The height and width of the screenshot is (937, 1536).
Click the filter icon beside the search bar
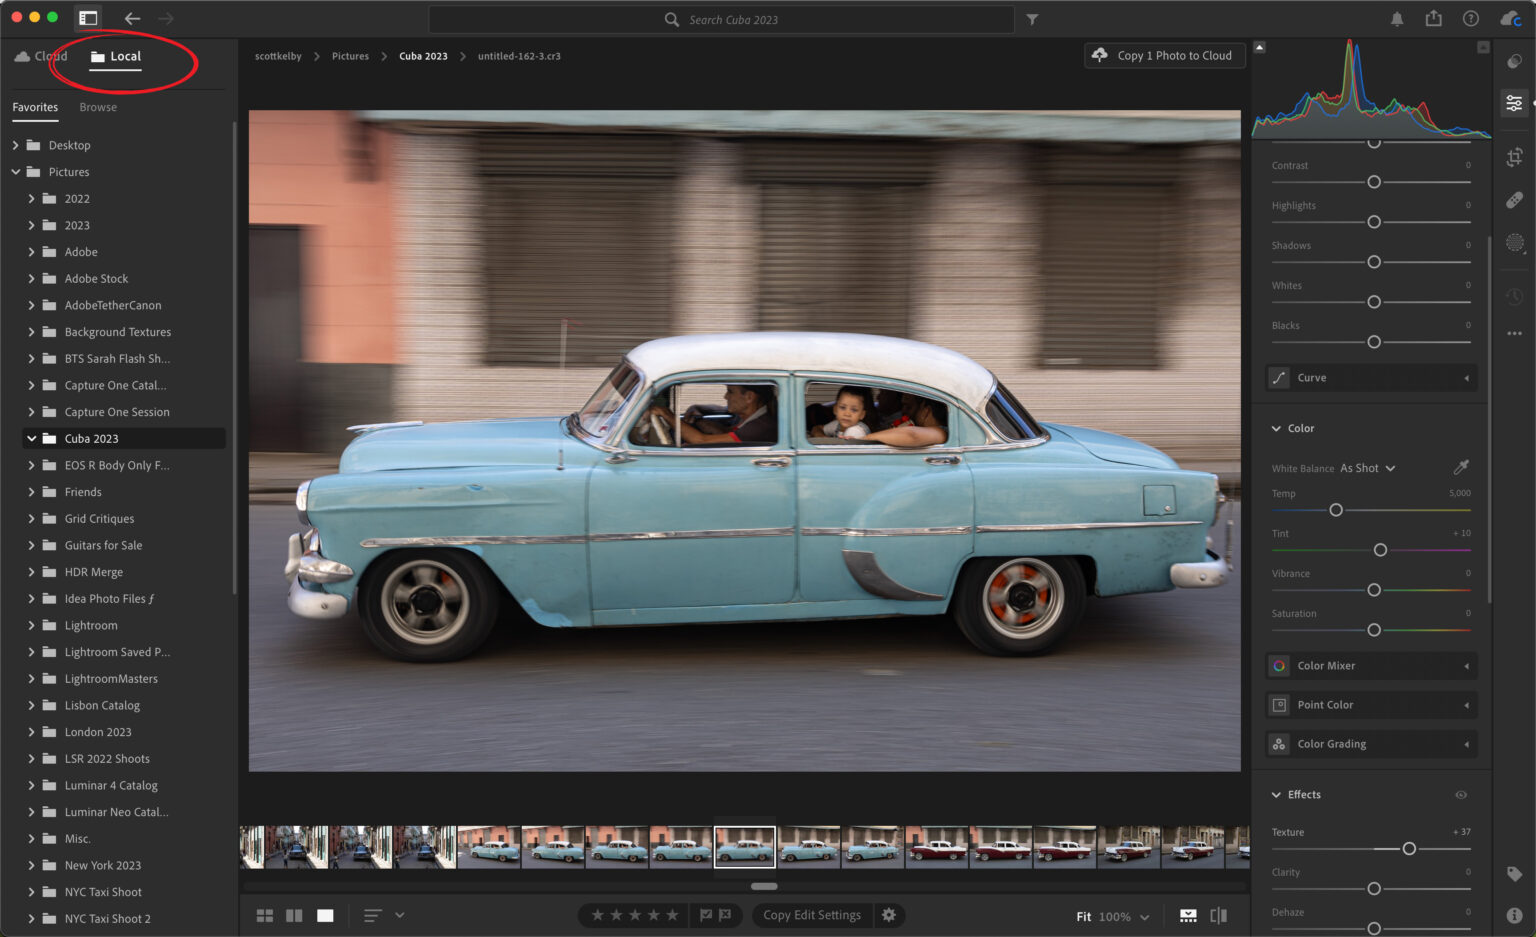[1032, 19]
